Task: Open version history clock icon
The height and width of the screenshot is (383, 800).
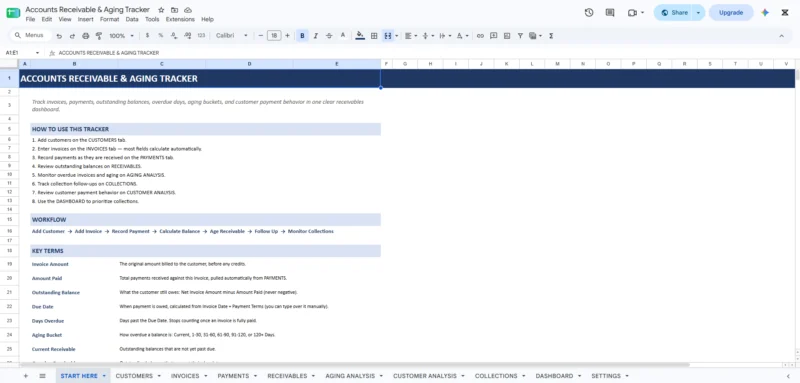Action: click(x=589, y=13)
